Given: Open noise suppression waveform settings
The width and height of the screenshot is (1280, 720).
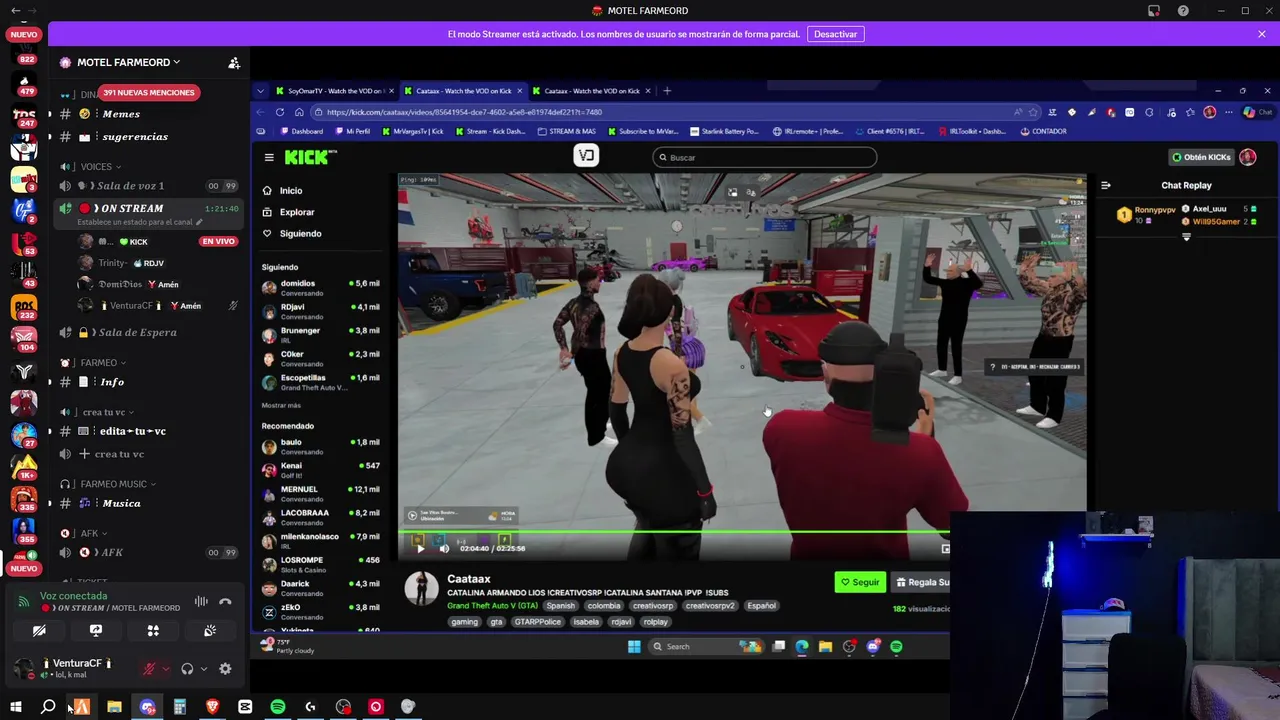Looking at the screenshot, I should 201,602.
